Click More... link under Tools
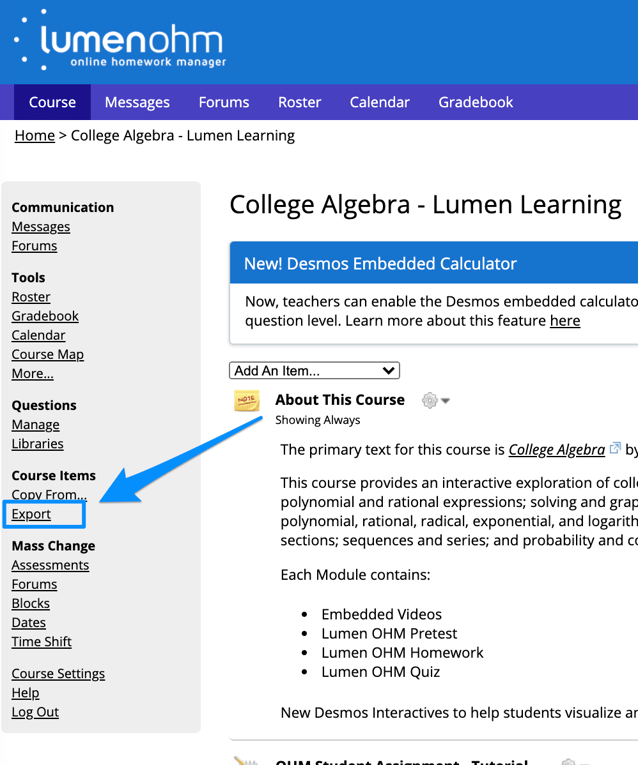The height and width of the screenshot is (765, 638). 32,373
